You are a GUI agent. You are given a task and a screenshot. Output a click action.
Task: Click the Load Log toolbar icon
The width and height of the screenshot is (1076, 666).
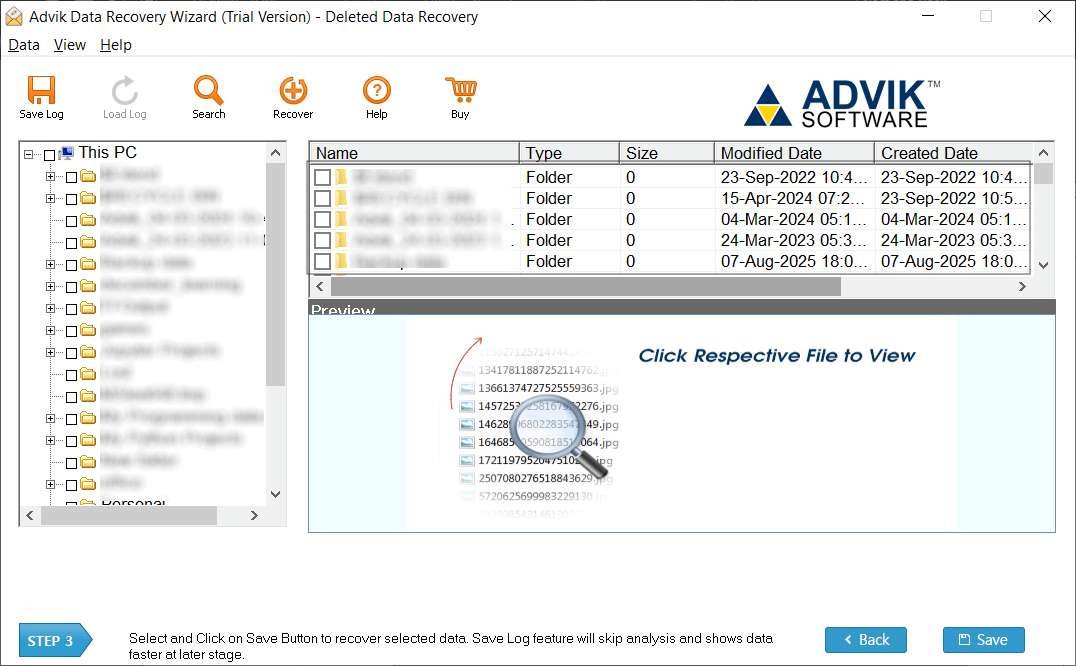125,90
